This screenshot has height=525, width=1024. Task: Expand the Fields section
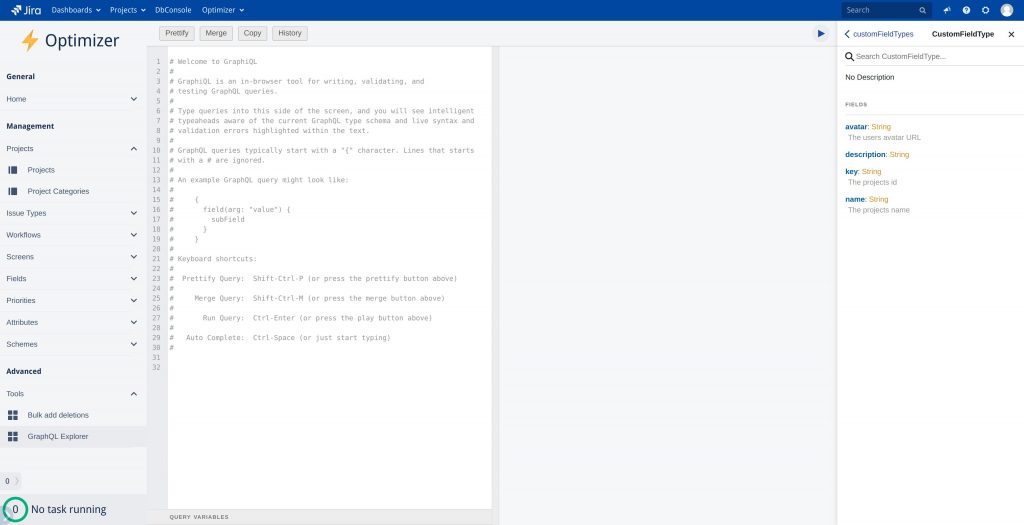[x=134, y=279]
